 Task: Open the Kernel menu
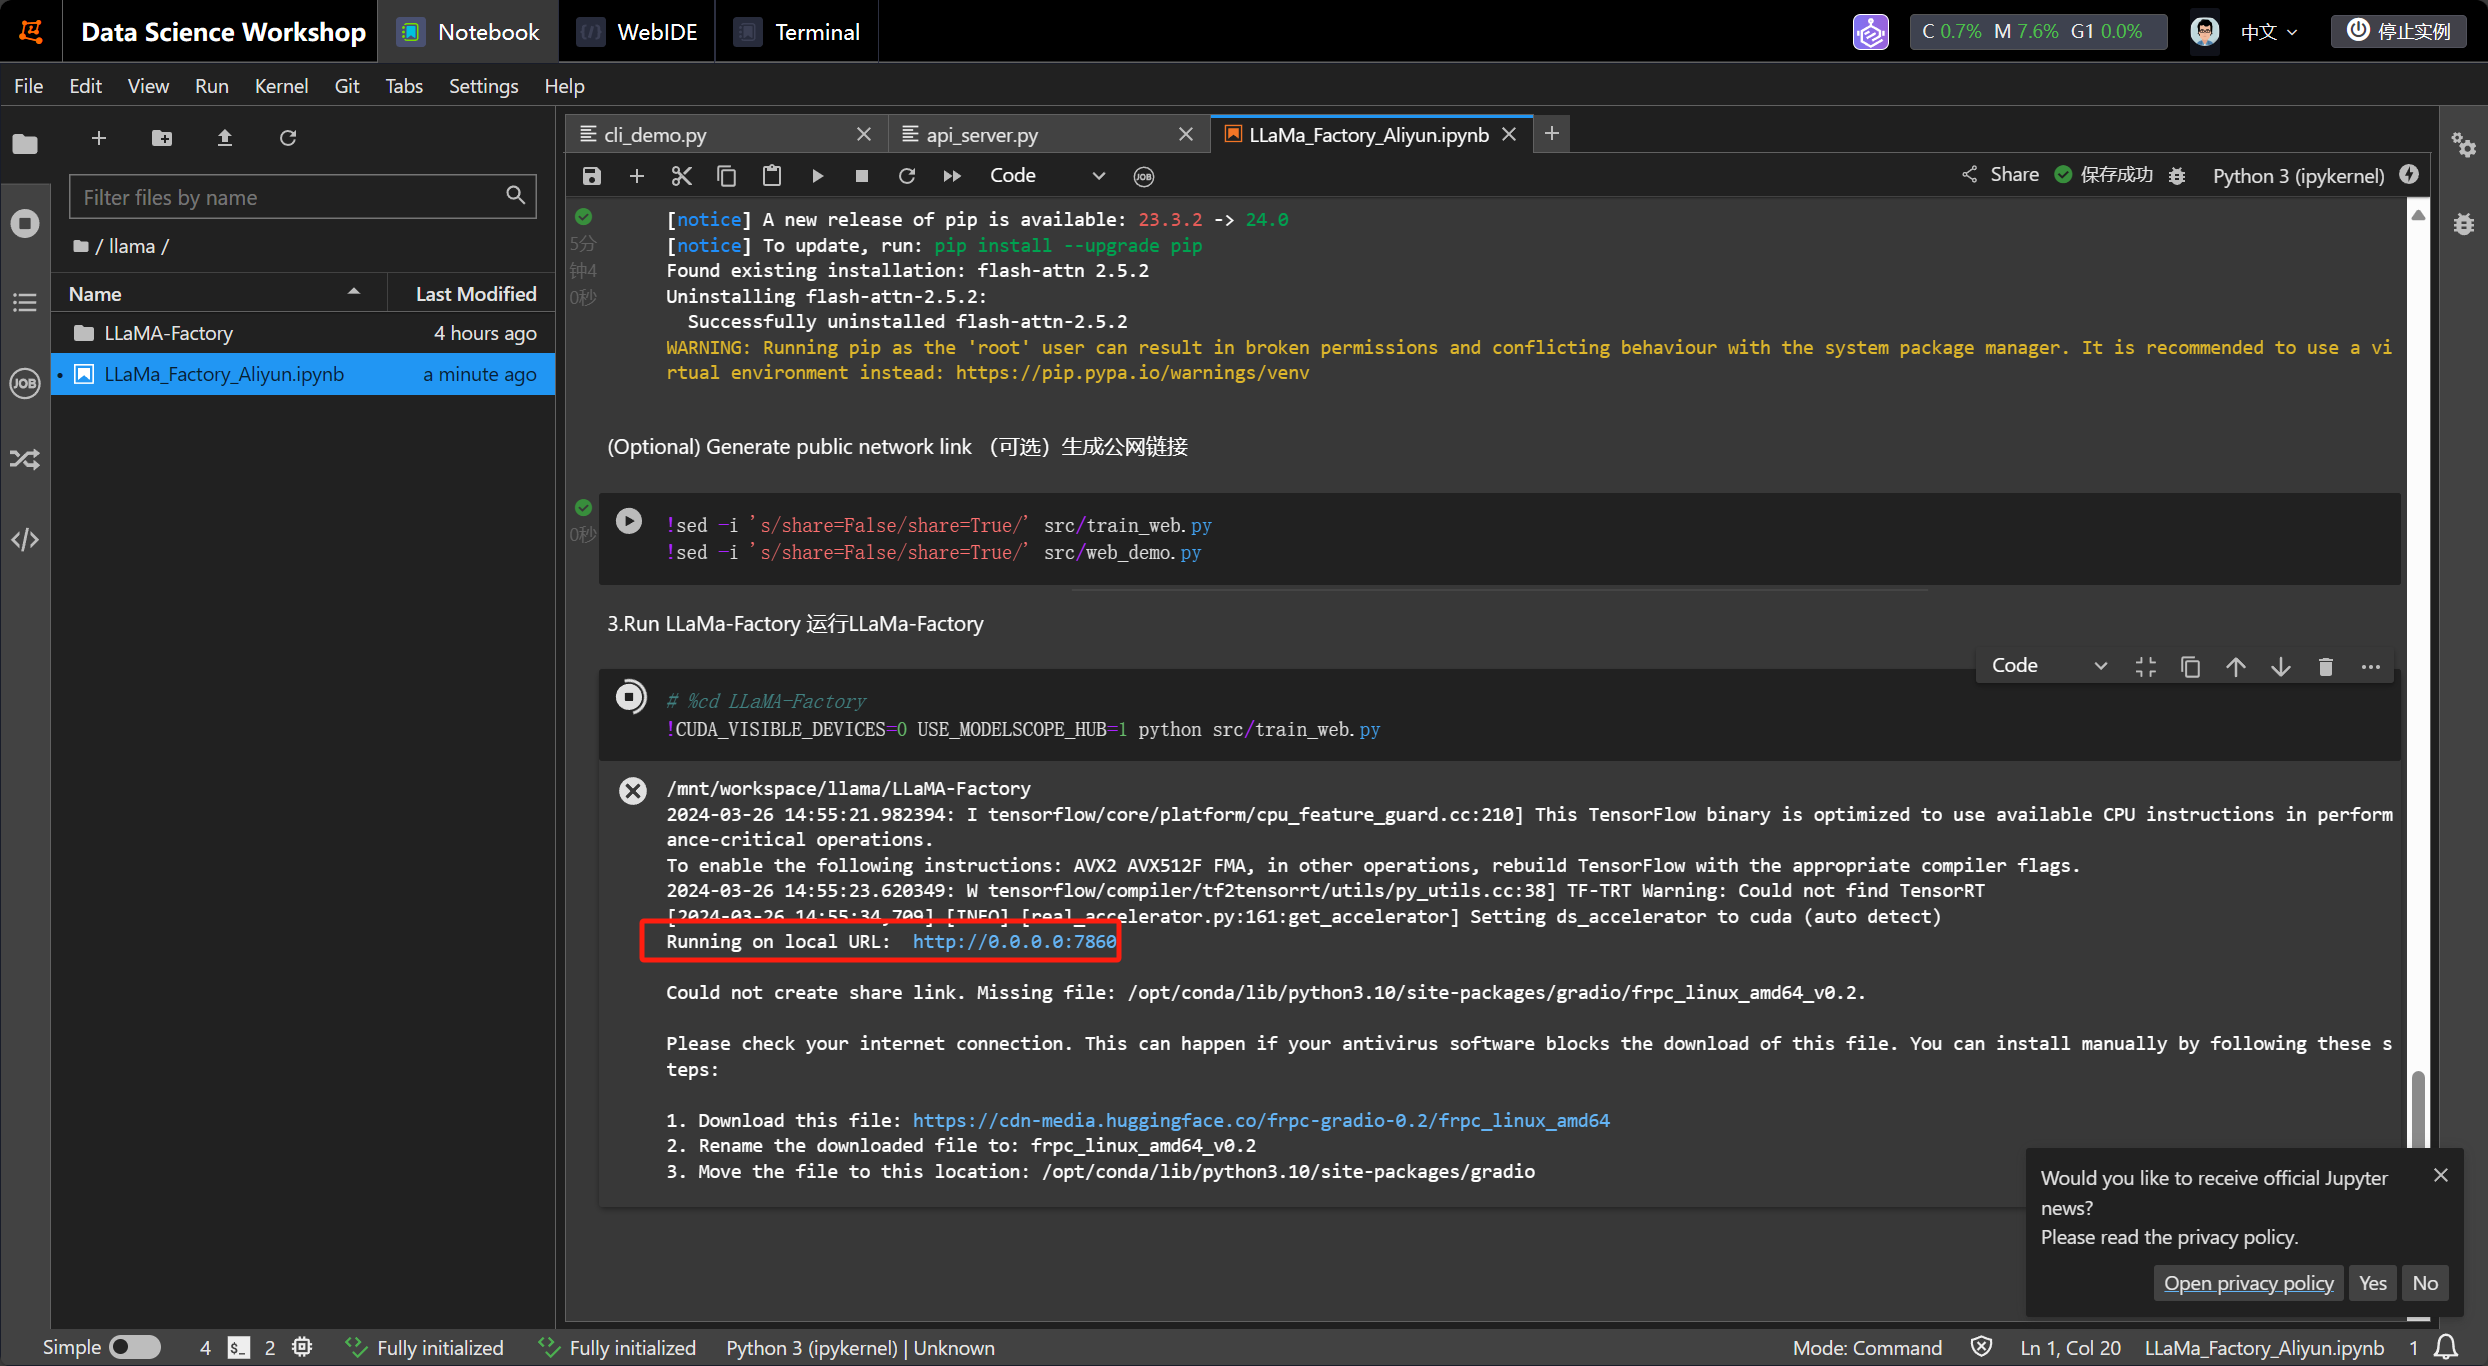click(281, 86)
